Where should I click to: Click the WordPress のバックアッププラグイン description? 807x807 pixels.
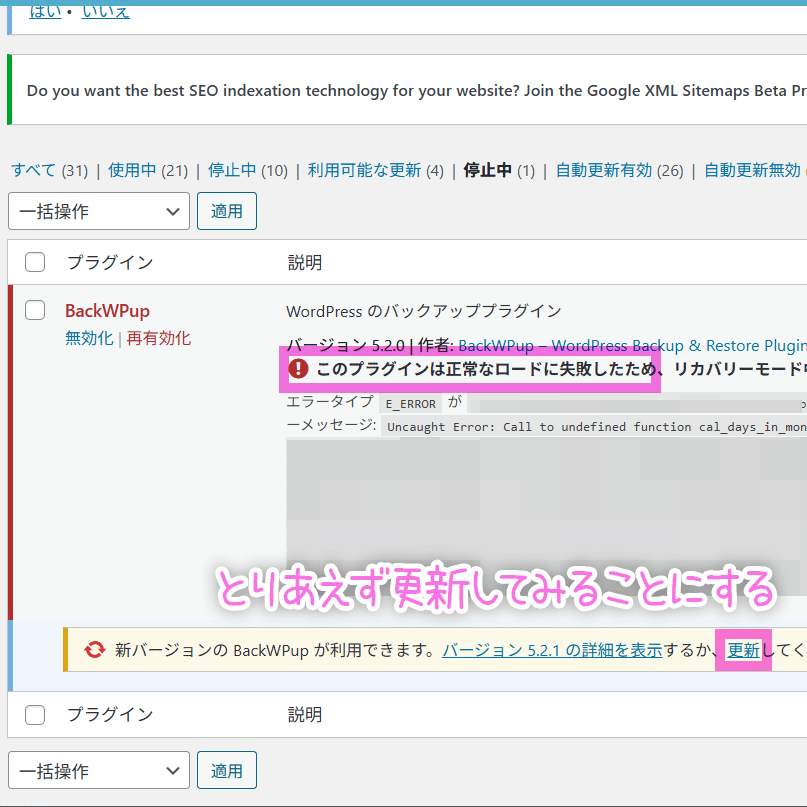[x=424, y=311]
